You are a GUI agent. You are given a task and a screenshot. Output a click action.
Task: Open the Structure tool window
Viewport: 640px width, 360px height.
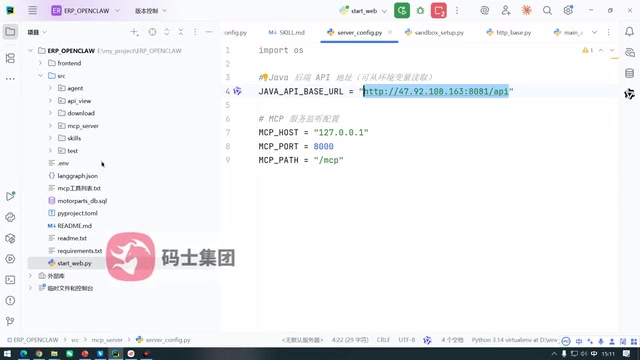point(10,58)
